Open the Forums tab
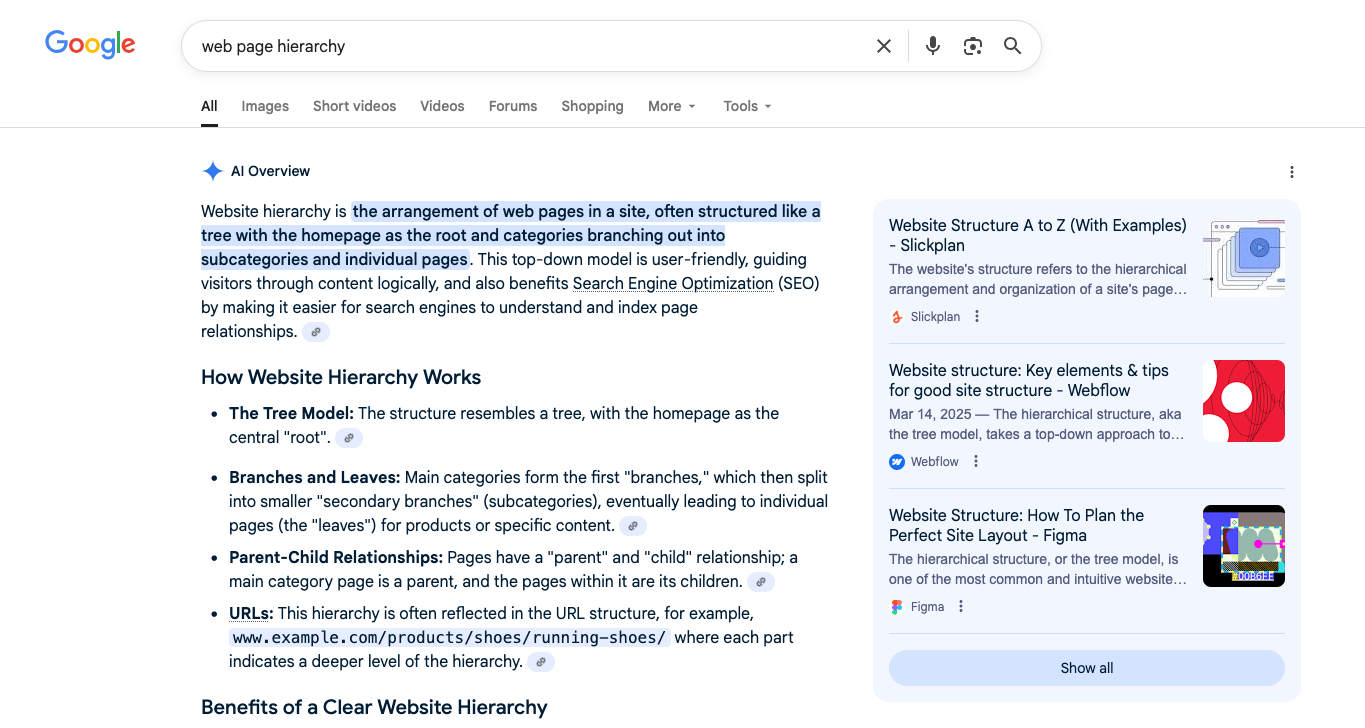The height and width of the screenshot is (728, 1365). click(512, 106)
